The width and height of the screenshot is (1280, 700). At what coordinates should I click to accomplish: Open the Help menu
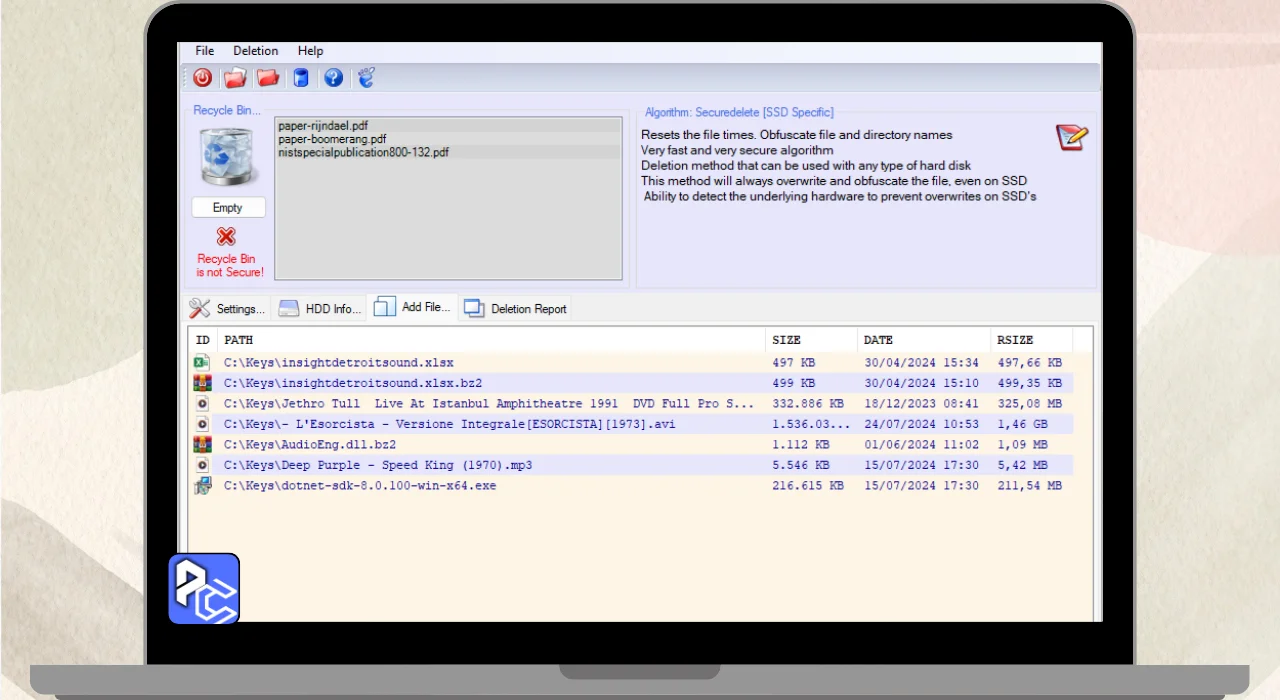coord(311,51)
